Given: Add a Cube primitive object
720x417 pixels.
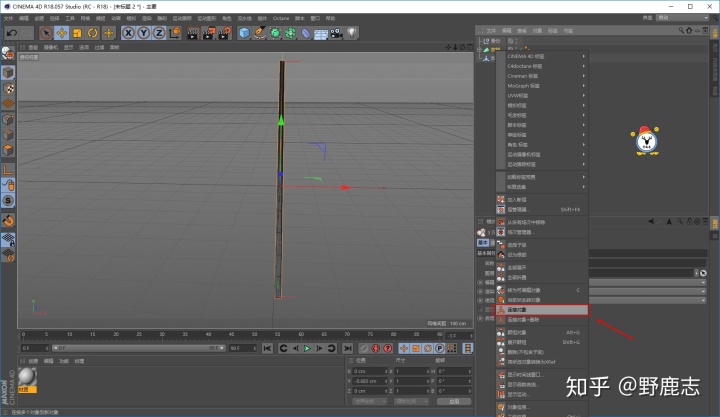Looking at the screenshot, I should (x=244, y=33).
